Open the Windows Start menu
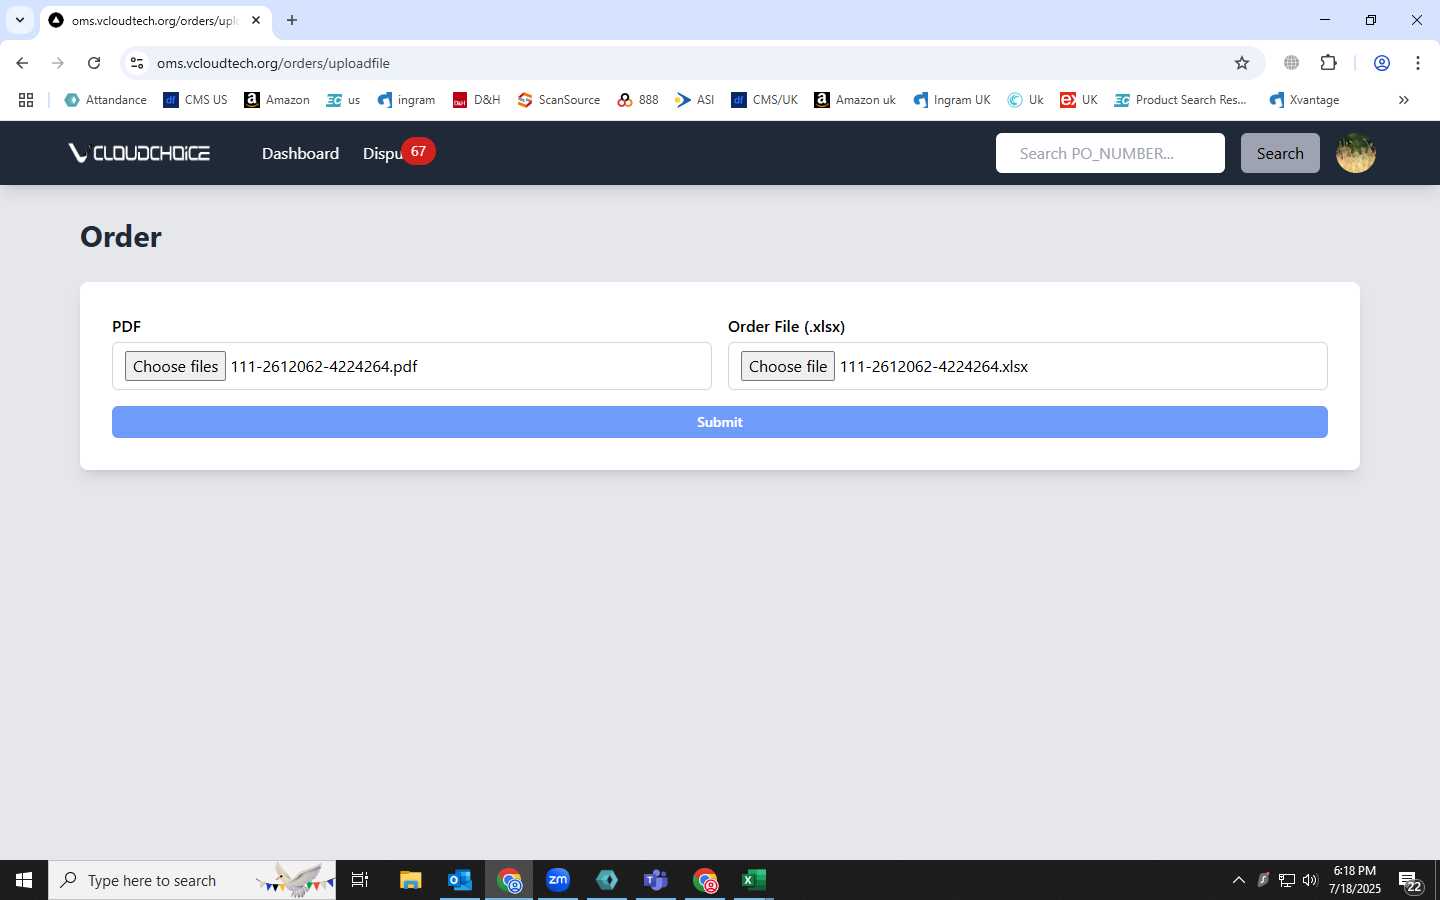1440x900 pixels. click(24, 880)
